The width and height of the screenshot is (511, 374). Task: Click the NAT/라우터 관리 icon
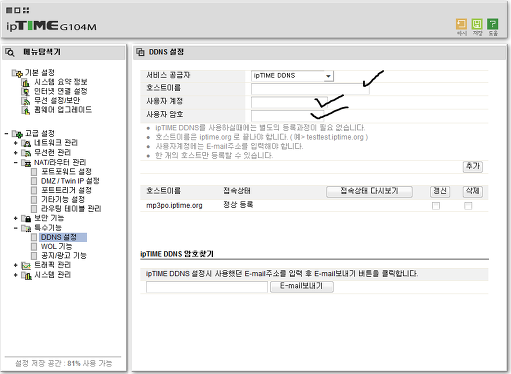point(26,162)
